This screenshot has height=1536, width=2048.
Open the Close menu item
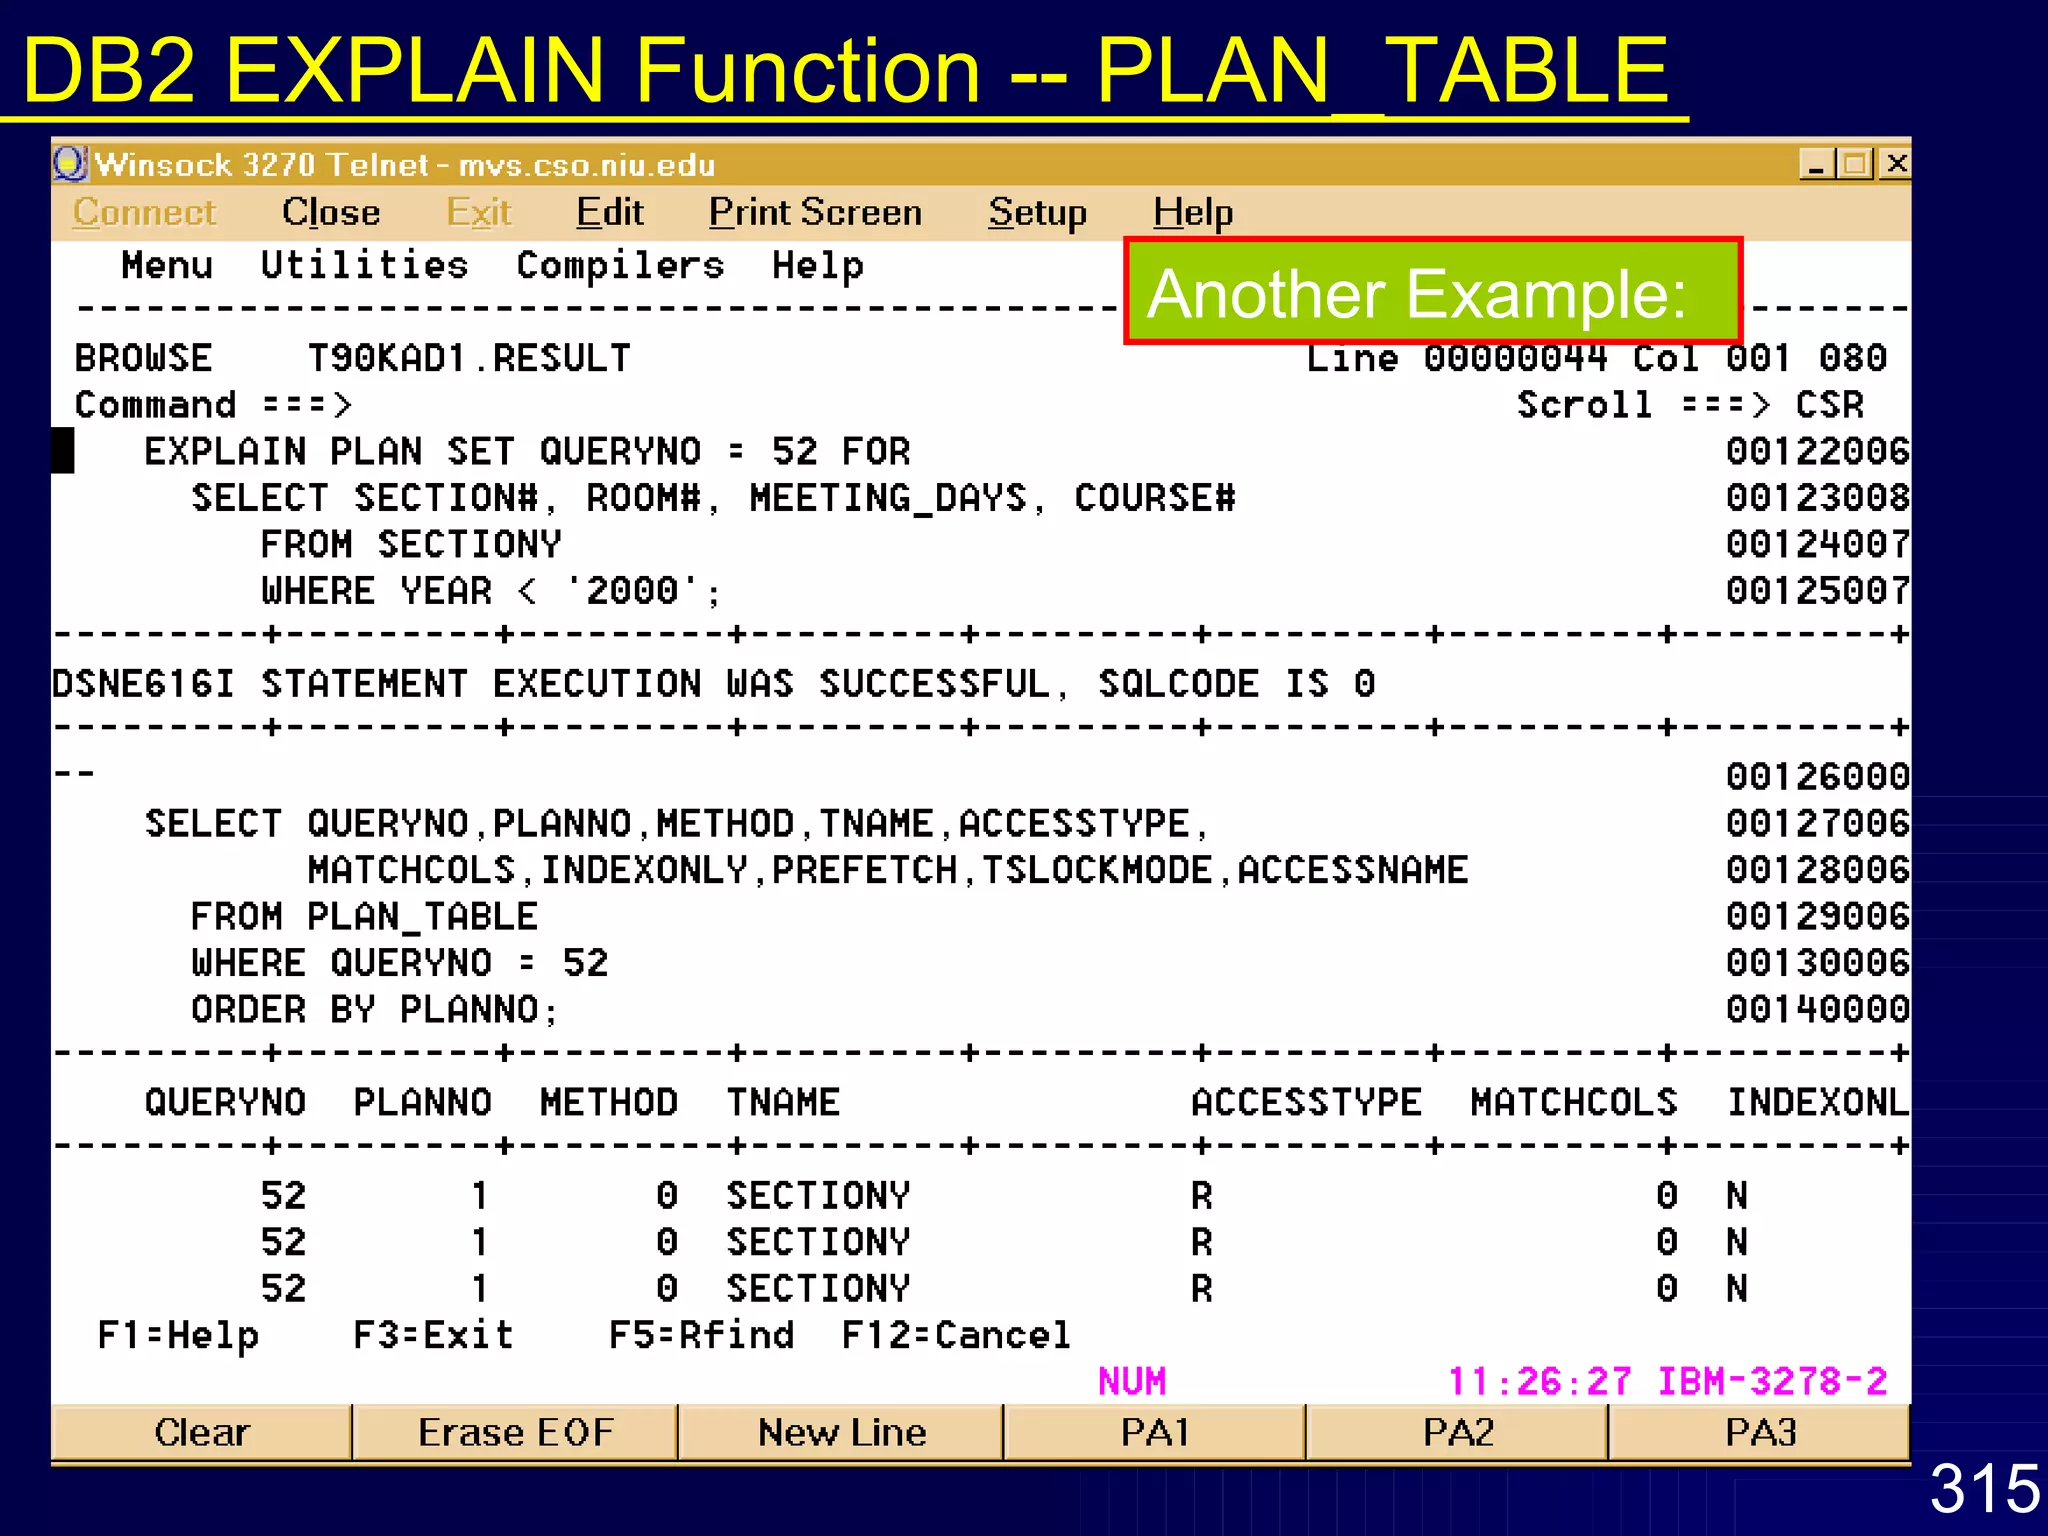[x=331, y=213]
